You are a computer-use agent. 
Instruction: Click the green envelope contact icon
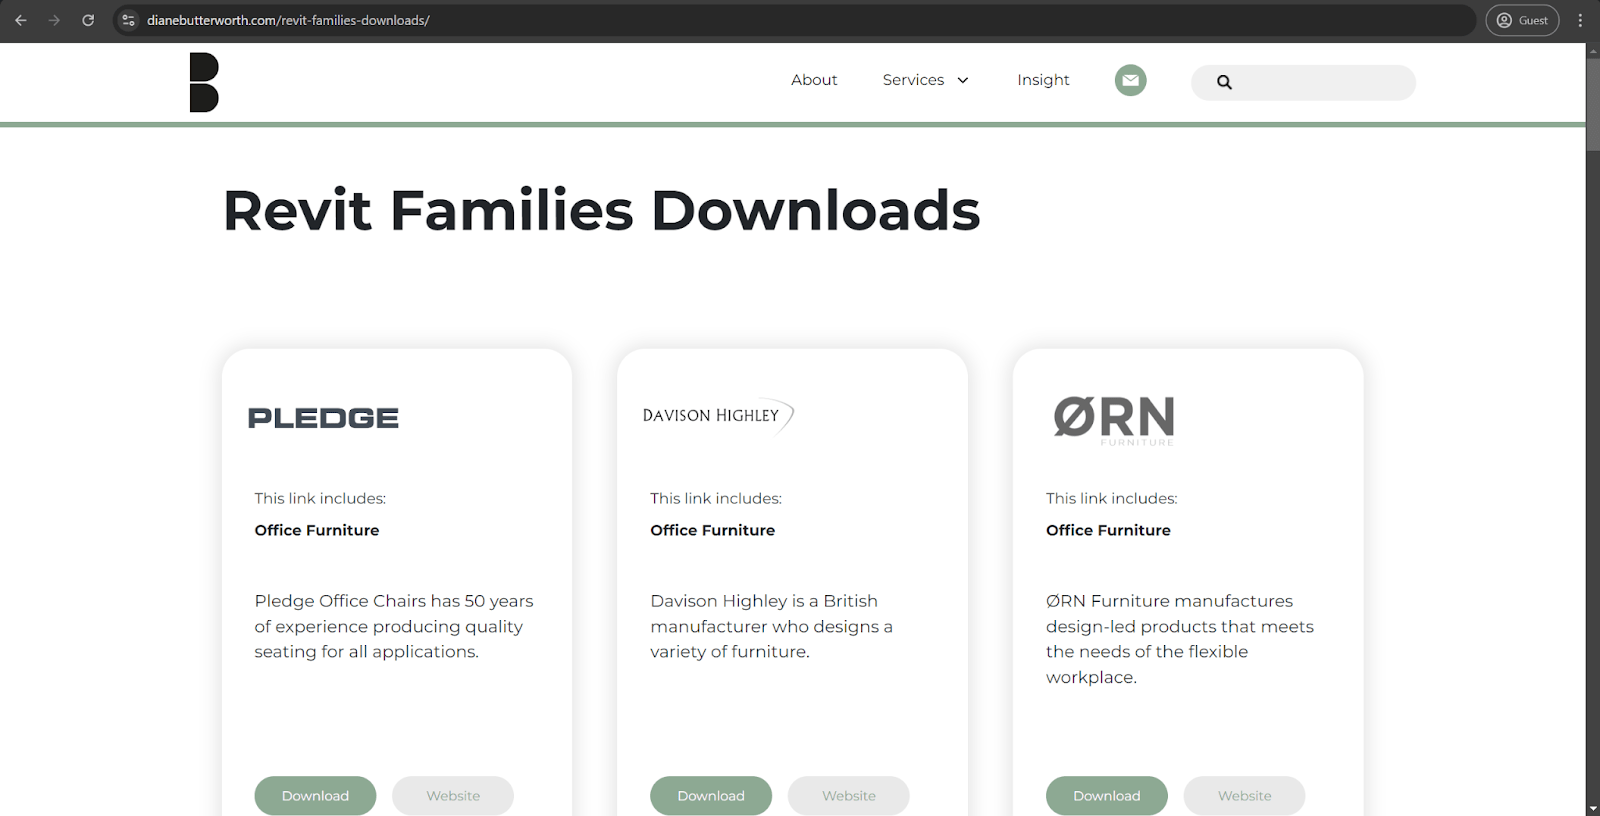pos(1131,80)
